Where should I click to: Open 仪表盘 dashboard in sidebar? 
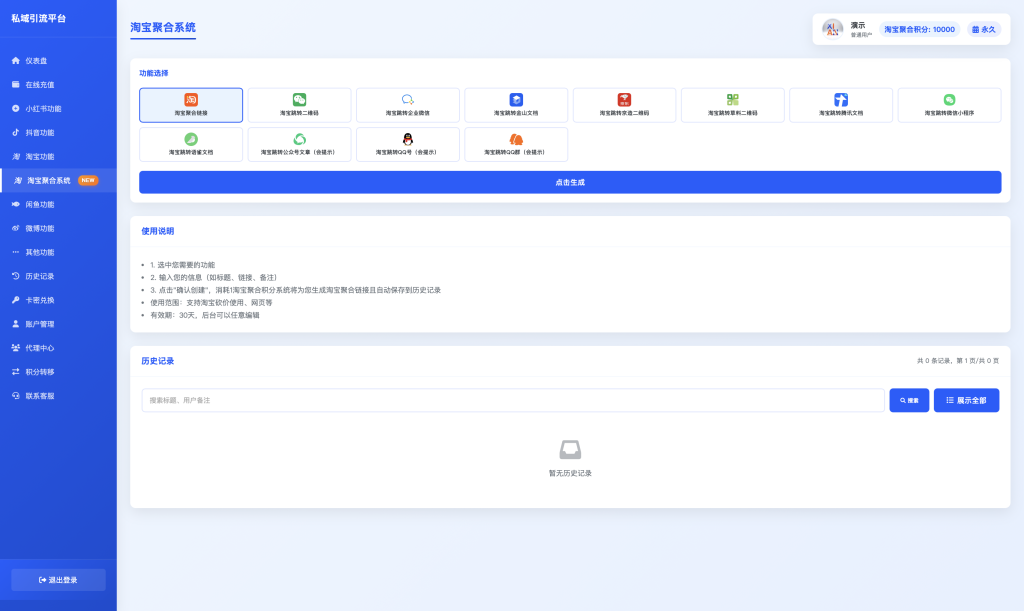[36, 61]
